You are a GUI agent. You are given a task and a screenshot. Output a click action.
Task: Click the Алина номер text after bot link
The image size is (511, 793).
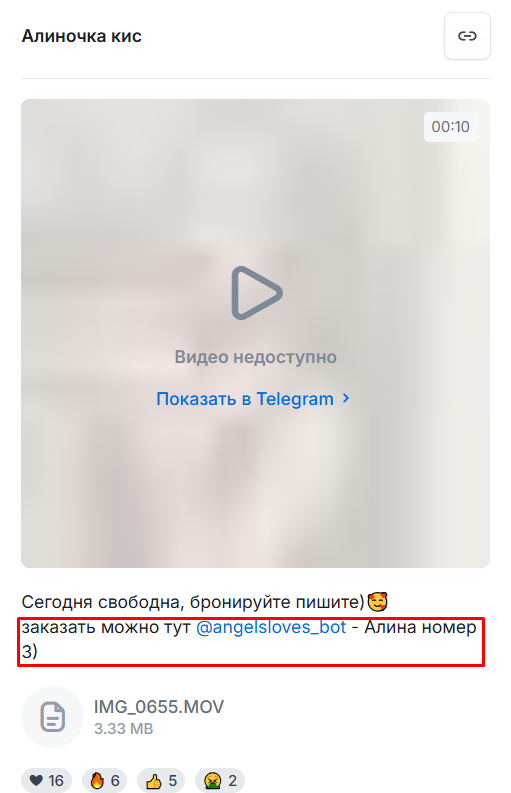[420, 627]
